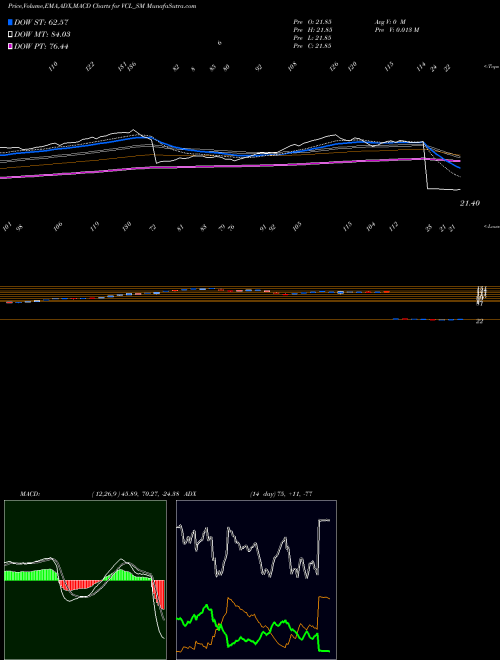Viewport: 500px width, 660px height.
Task: Click the '108' top price label
Action: coord(293,66)
